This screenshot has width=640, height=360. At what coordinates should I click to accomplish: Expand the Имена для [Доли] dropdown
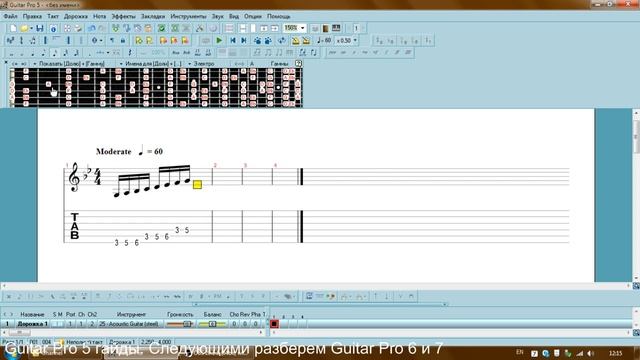(121, 64)
